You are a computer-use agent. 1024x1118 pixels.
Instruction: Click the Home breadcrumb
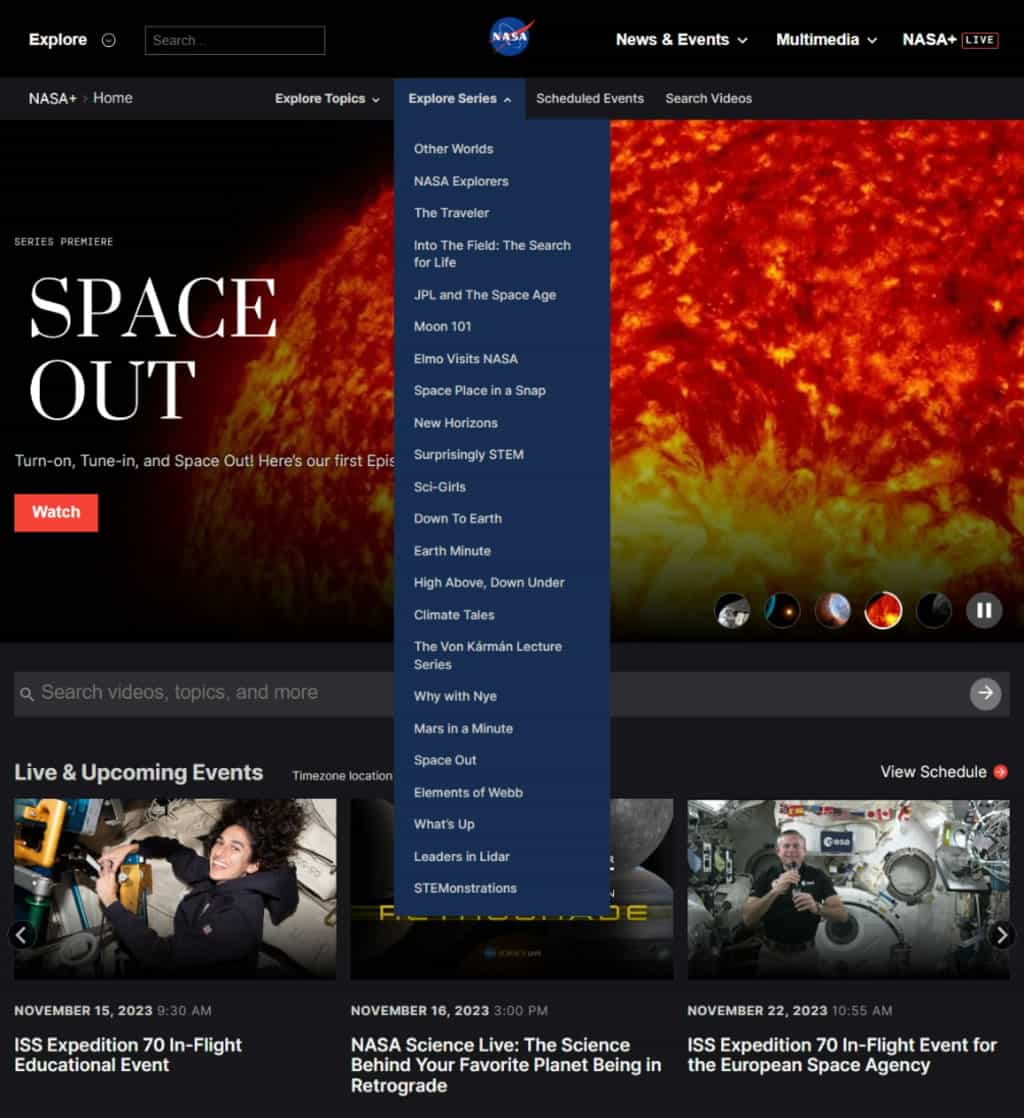click(x=113, y=98)
